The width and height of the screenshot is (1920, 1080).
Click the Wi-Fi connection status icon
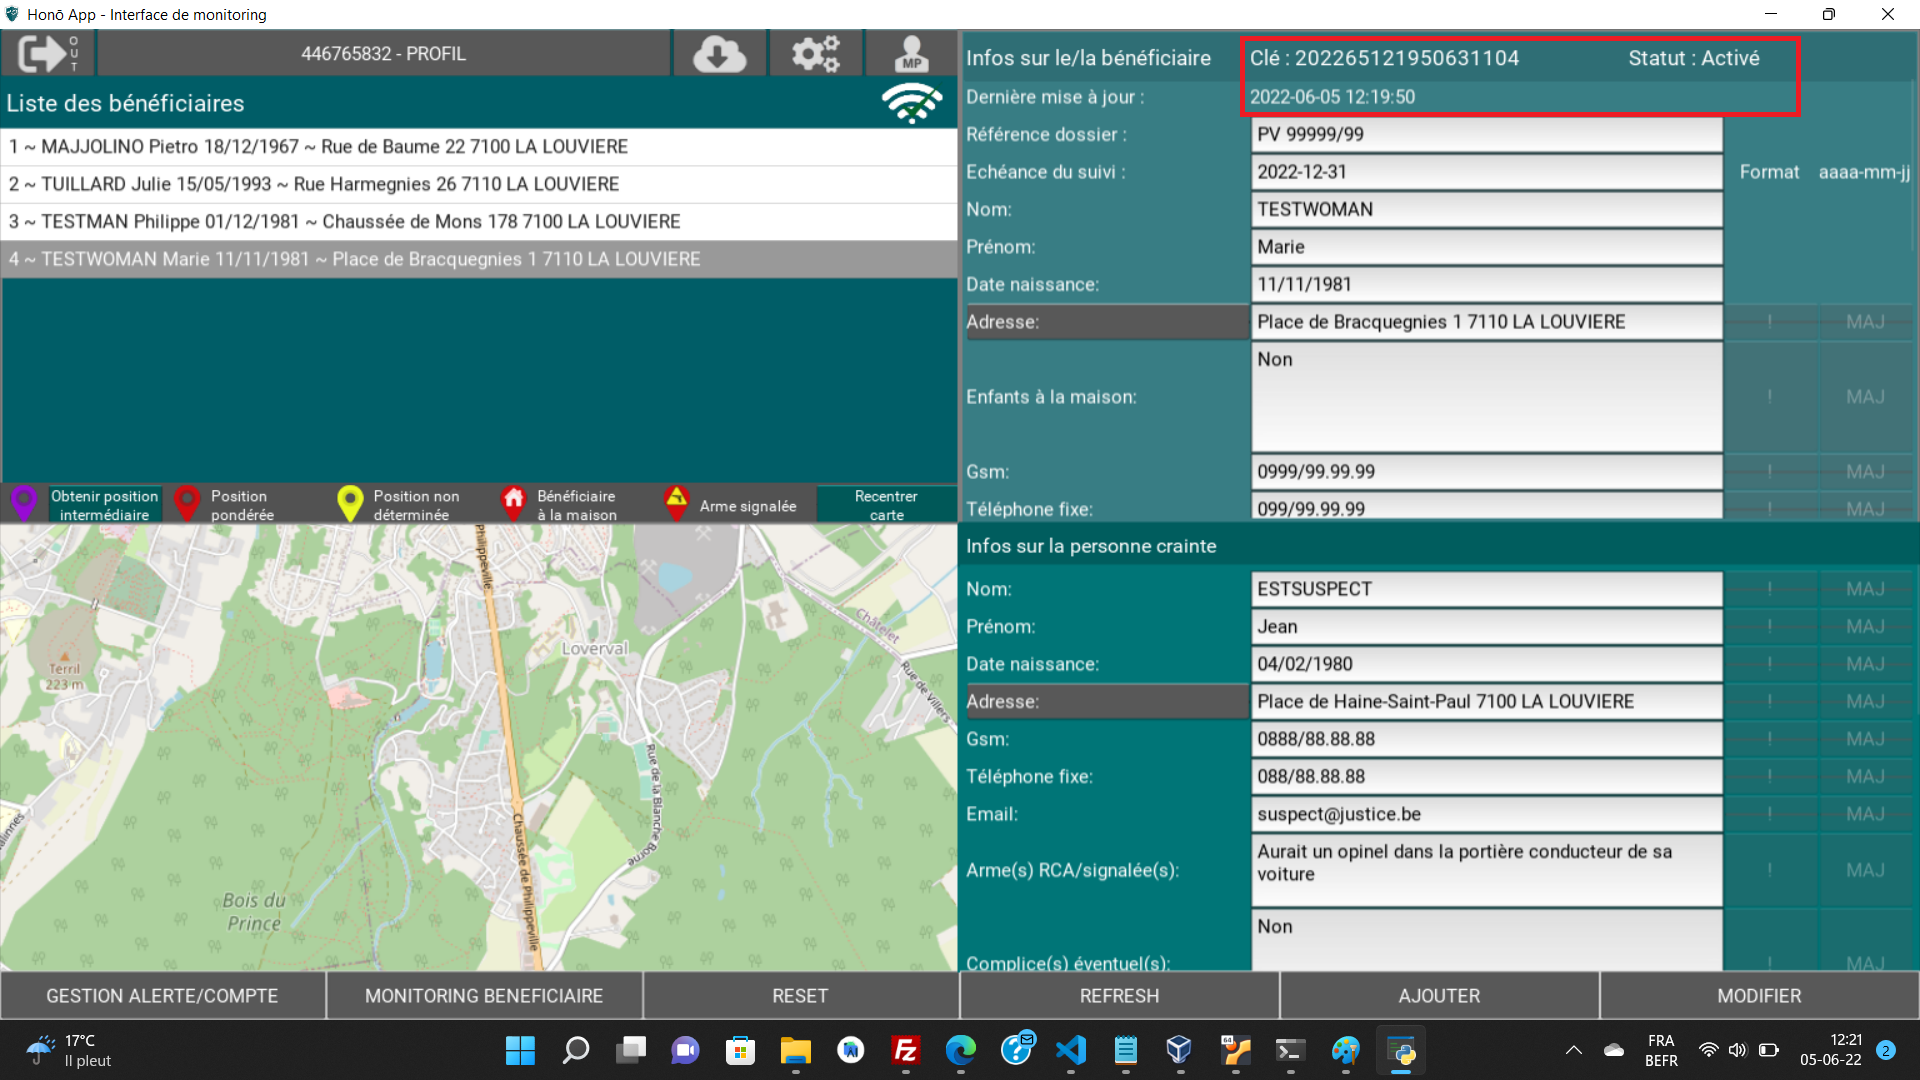pyautogui.click(x=911, y=103)
